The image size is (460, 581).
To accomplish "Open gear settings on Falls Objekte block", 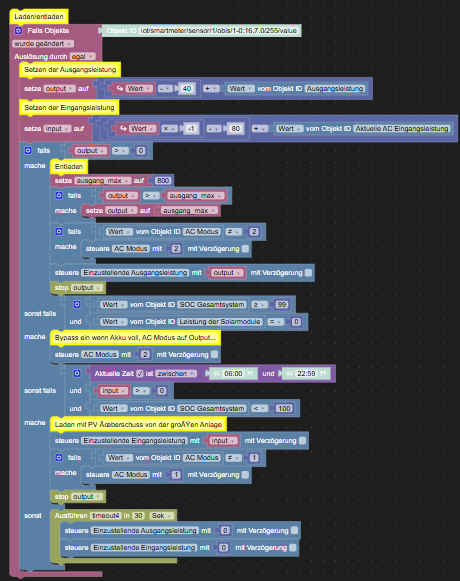I will click(18, 31).
